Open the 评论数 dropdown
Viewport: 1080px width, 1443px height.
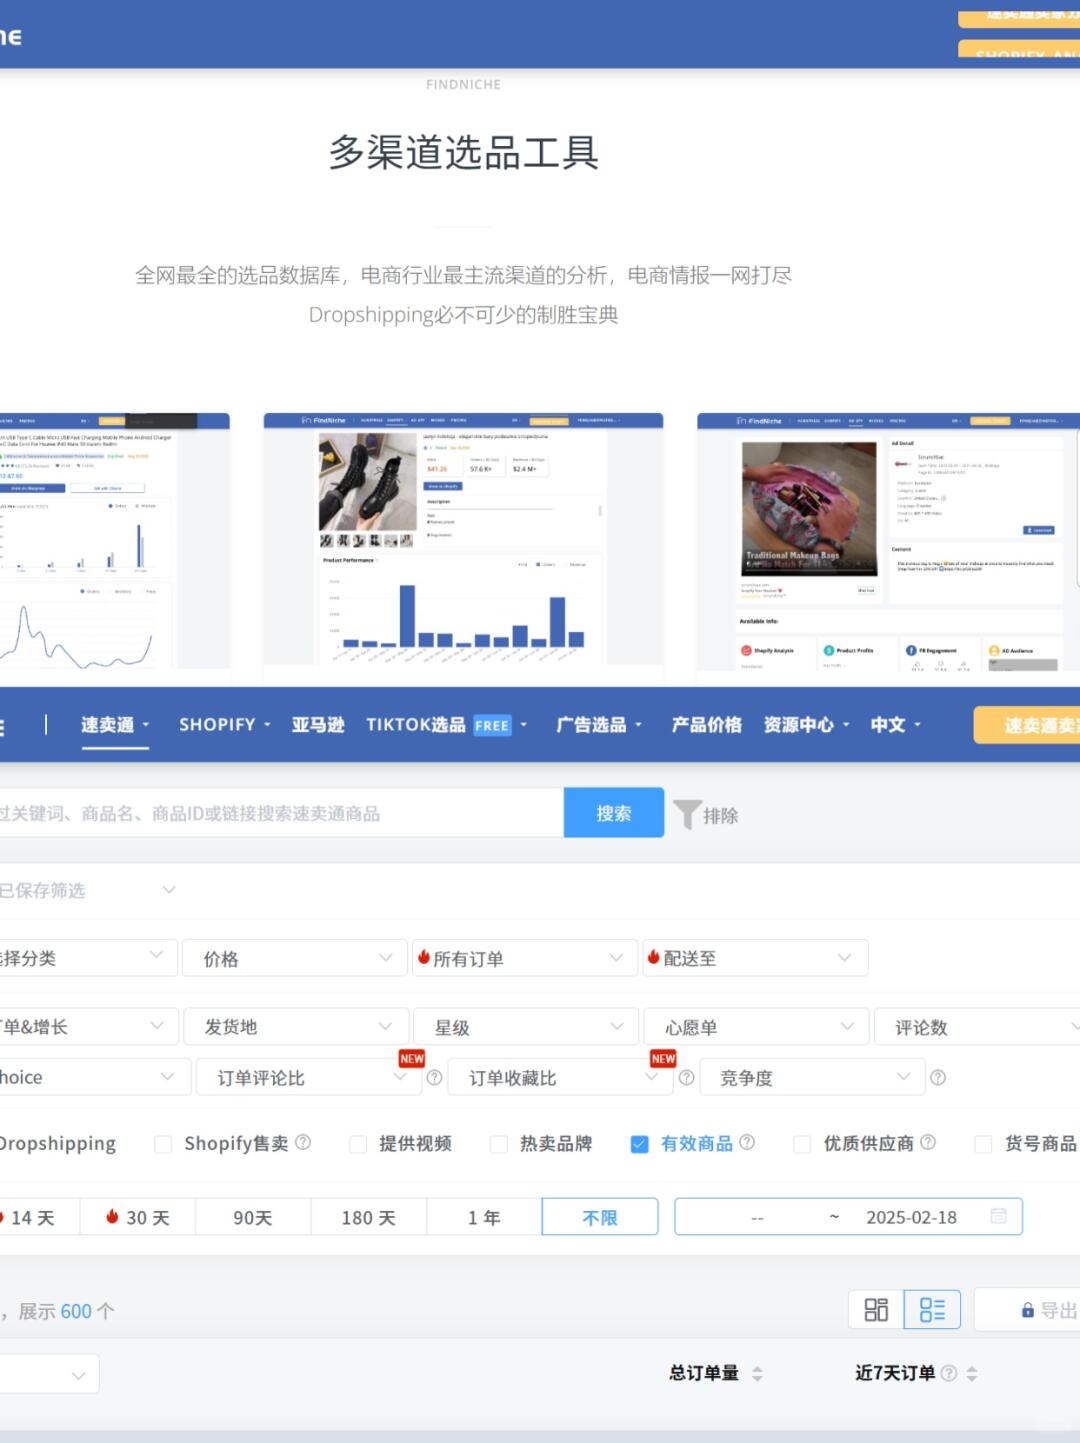tap(977, 1027)
